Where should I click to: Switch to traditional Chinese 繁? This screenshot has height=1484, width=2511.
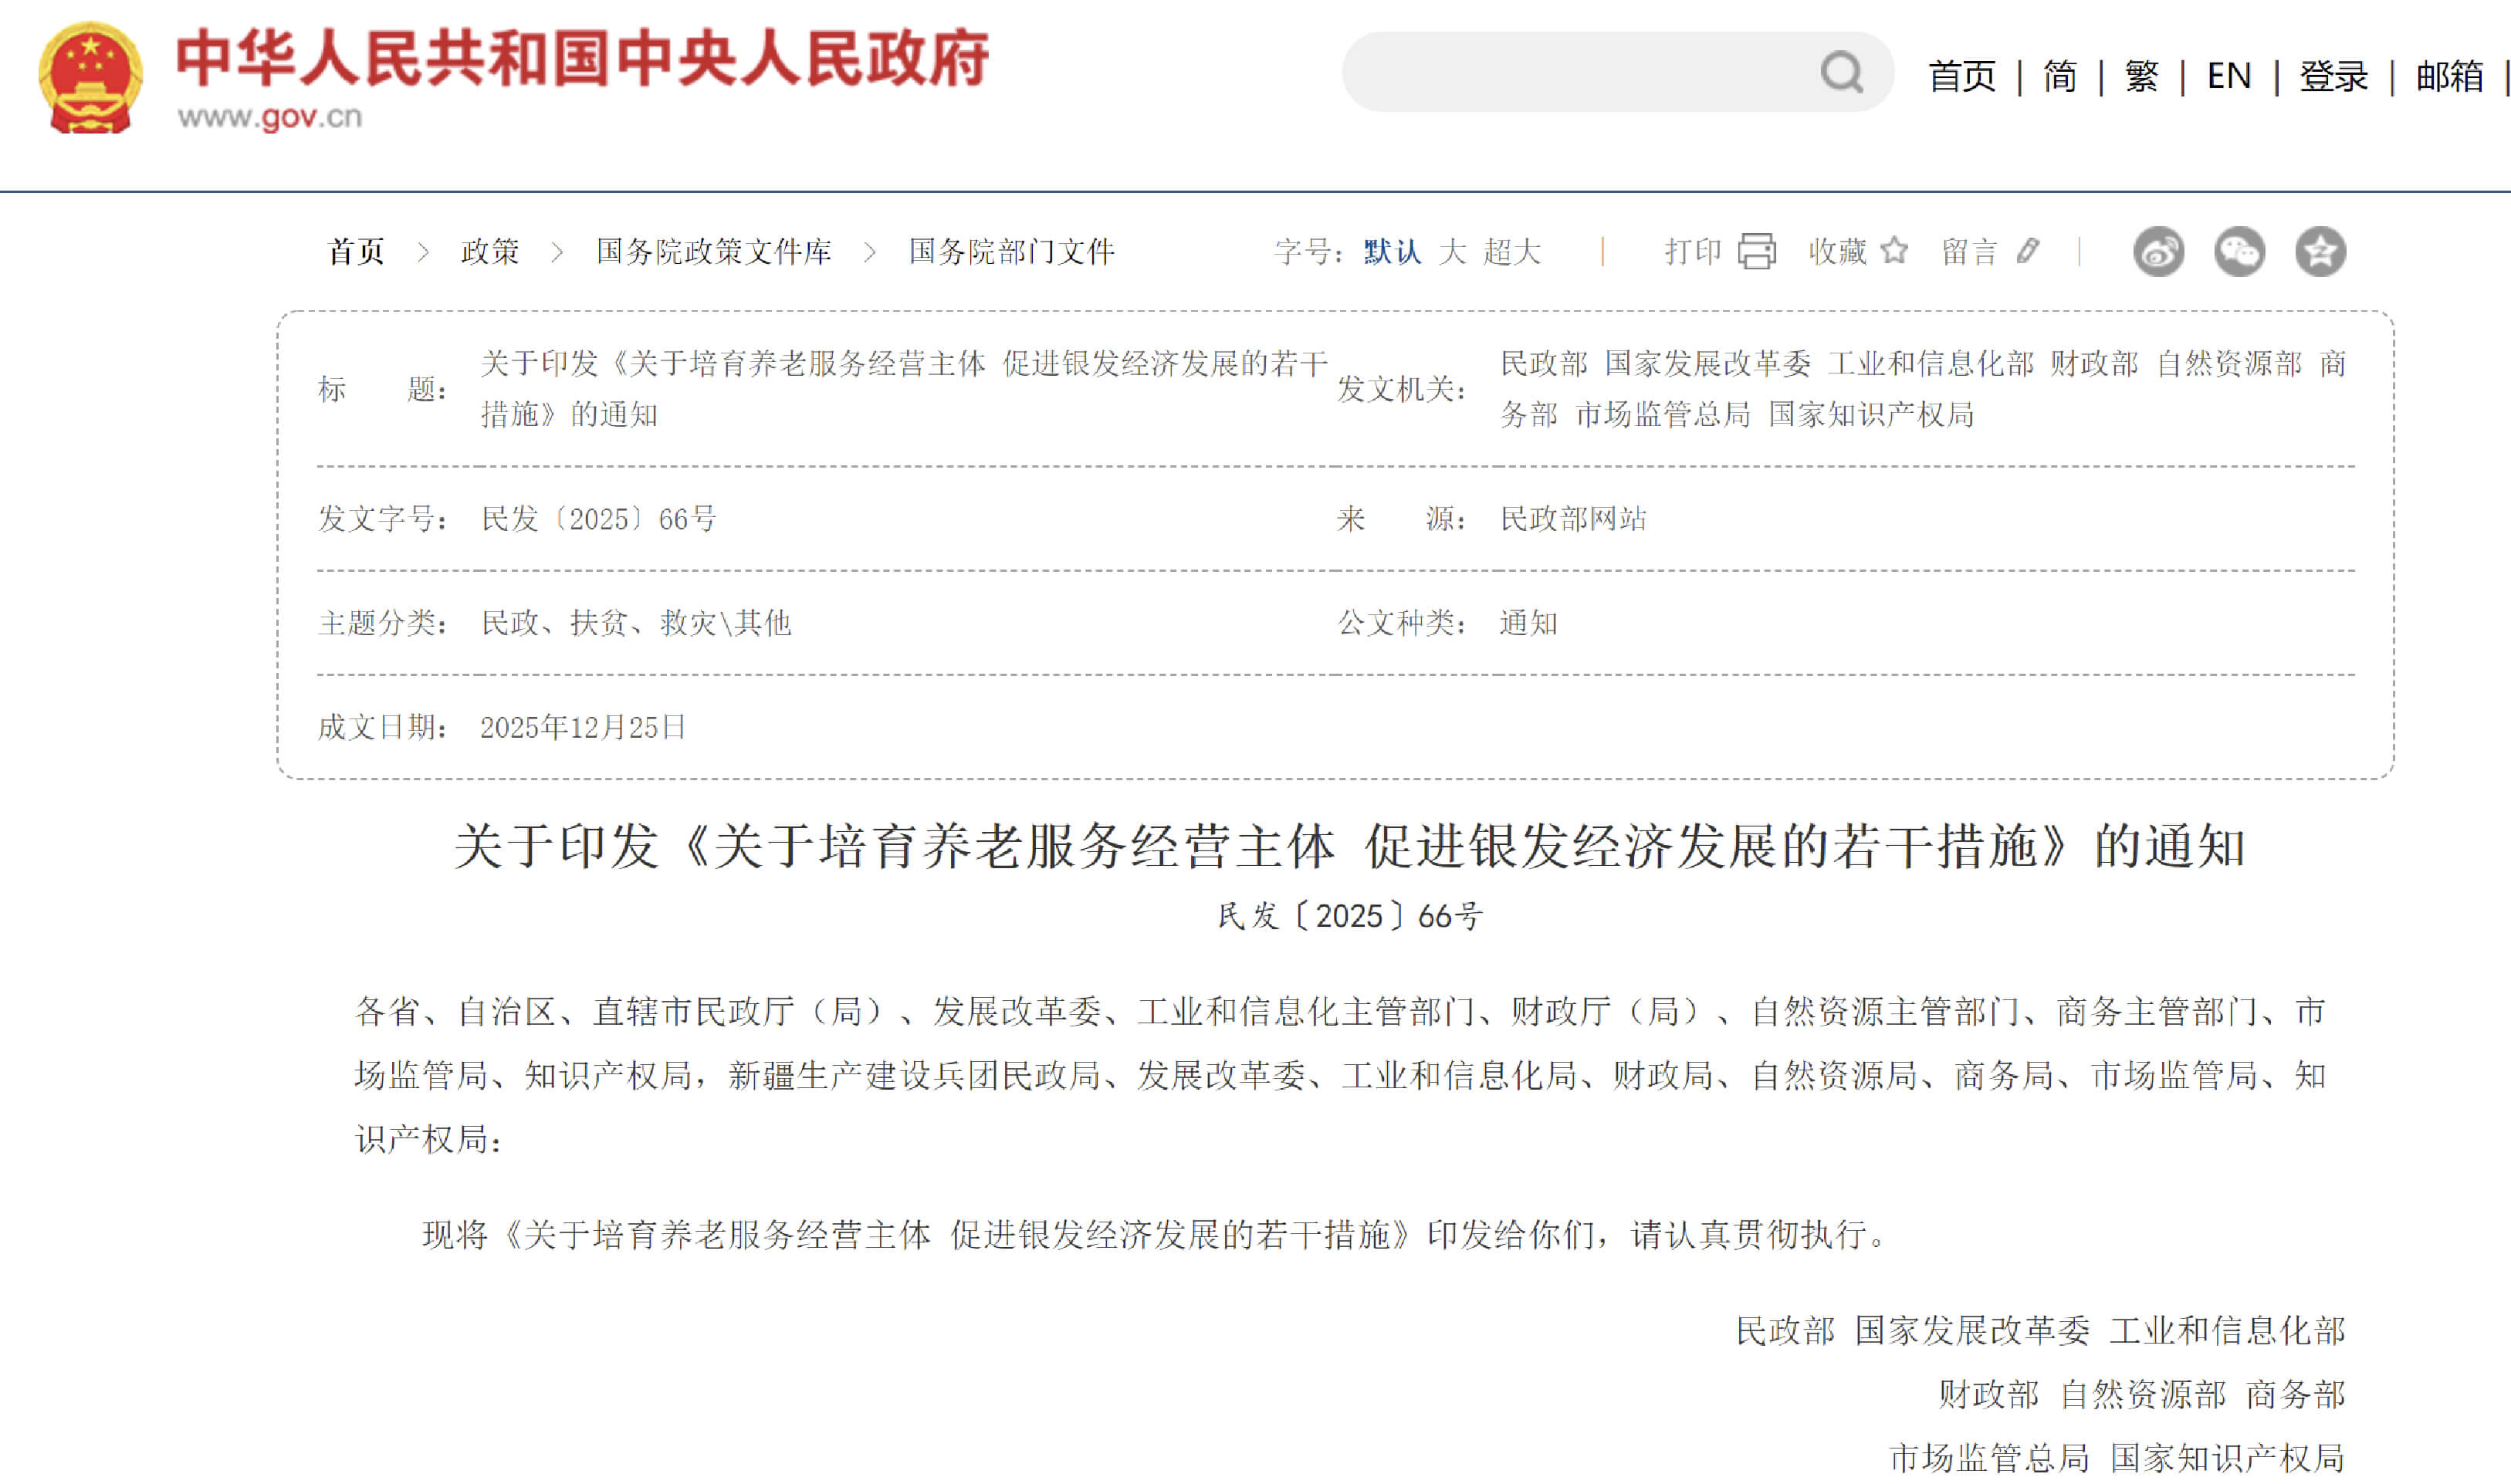[2141, 76]
